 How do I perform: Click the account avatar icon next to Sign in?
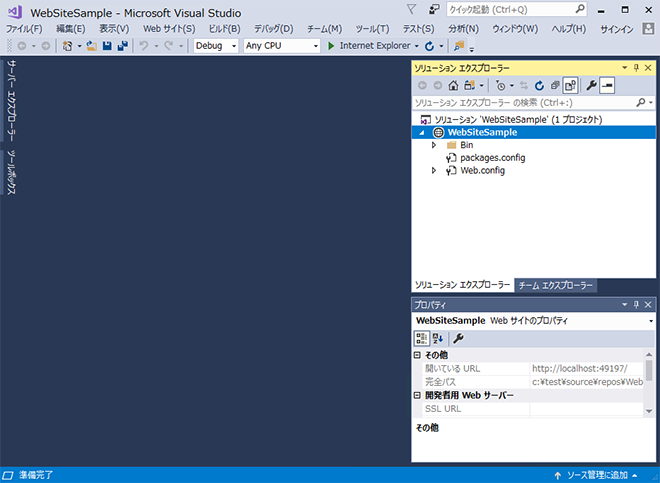click(x=648, y=29)
